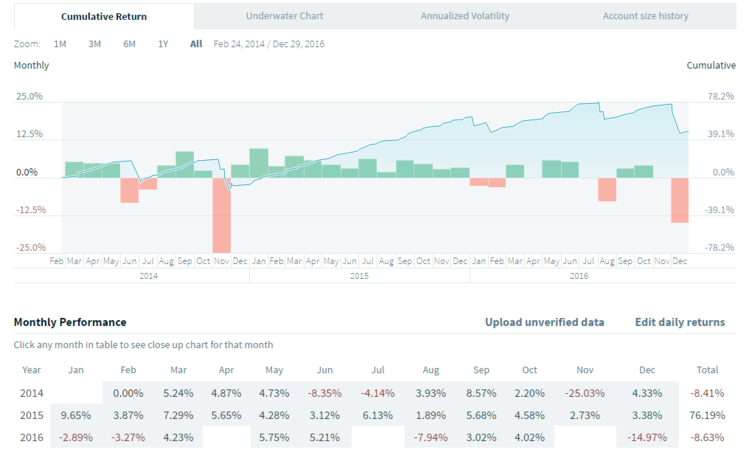749x461 pixels.
Task: Zoom chart to 6M range
Action: (129, 44)
